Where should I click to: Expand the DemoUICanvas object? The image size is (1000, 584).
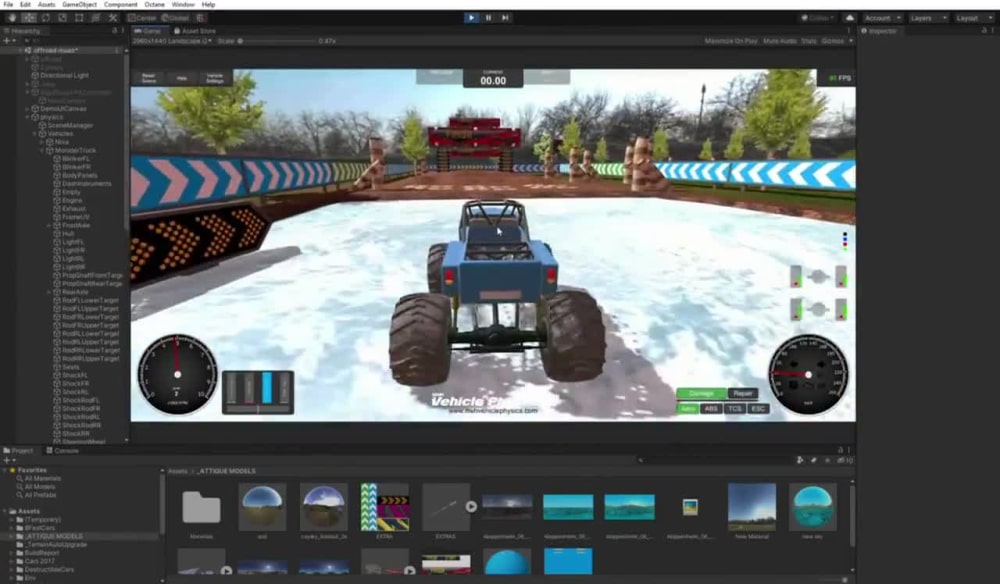coord(27,109)
